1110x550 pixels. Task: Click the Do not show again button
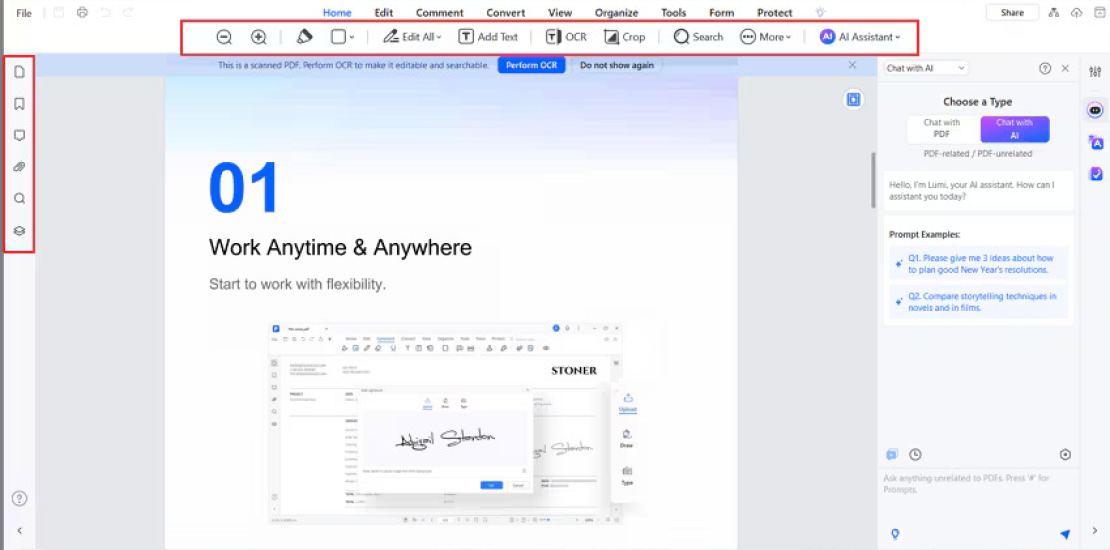click(617, 65)
